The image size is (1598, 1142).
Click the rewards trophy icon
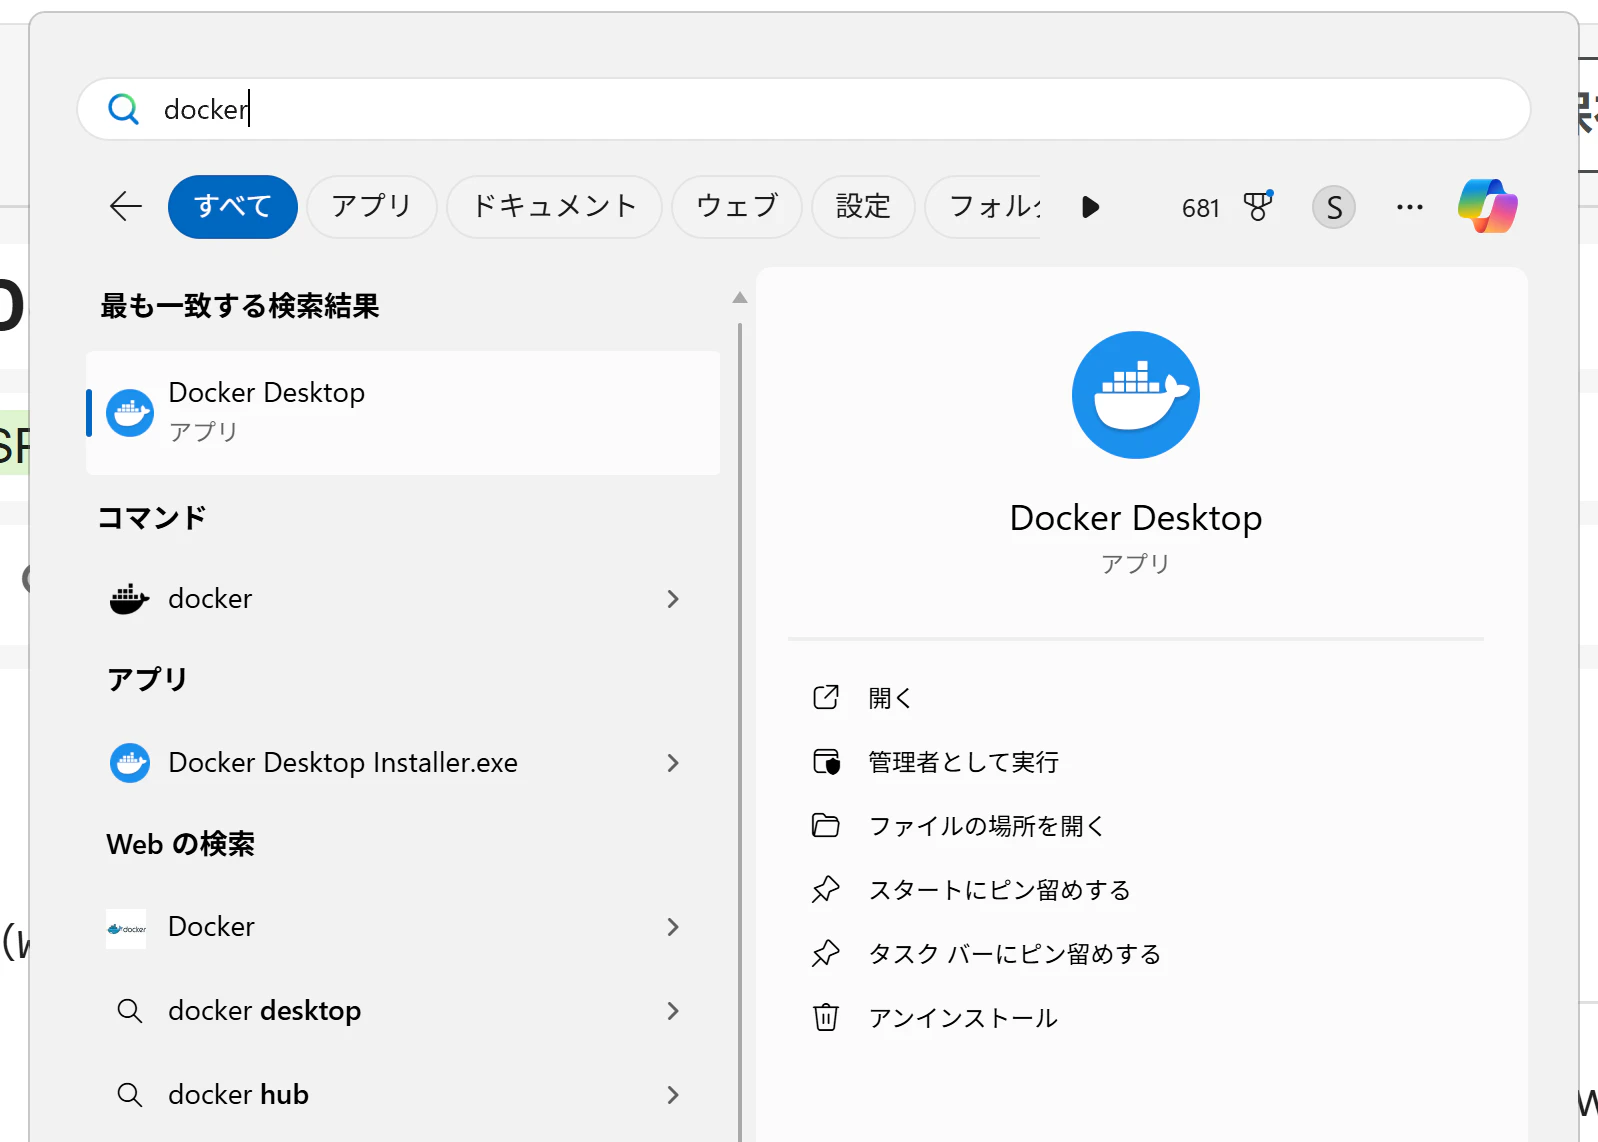(x=1258, y=206)
